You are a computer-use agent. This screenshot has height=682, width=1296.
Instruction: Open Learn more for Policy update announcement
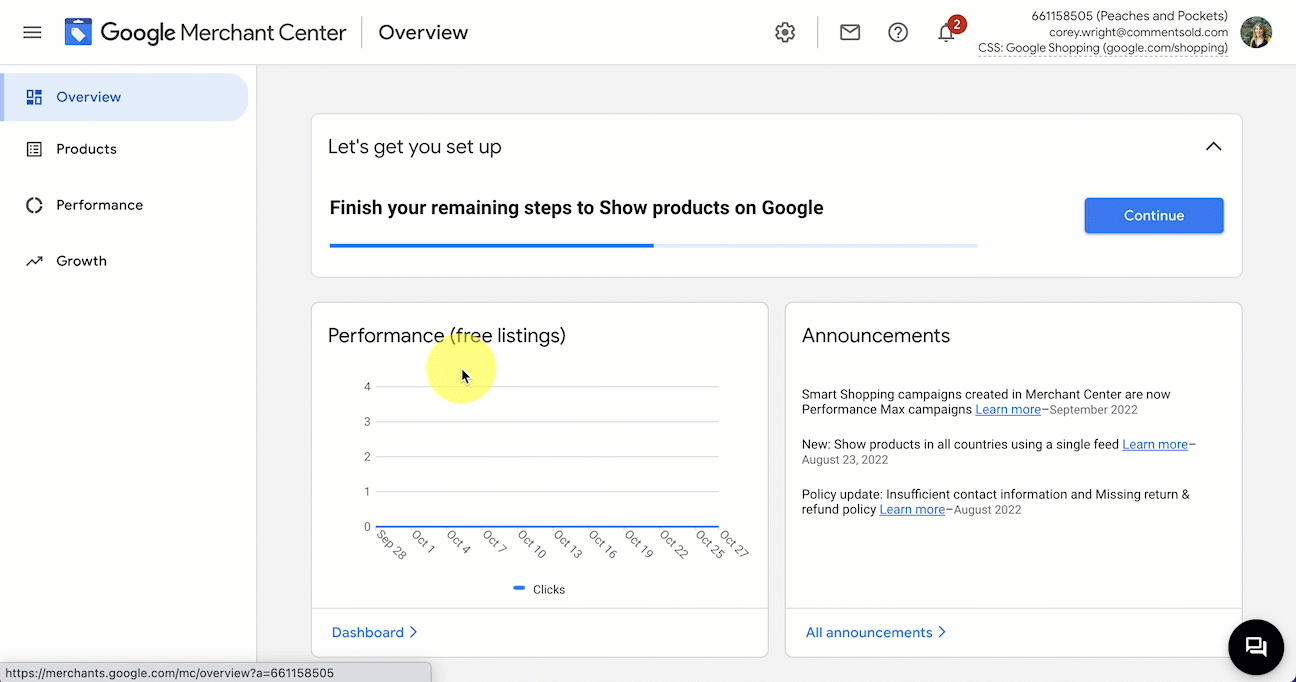[912, 509]
